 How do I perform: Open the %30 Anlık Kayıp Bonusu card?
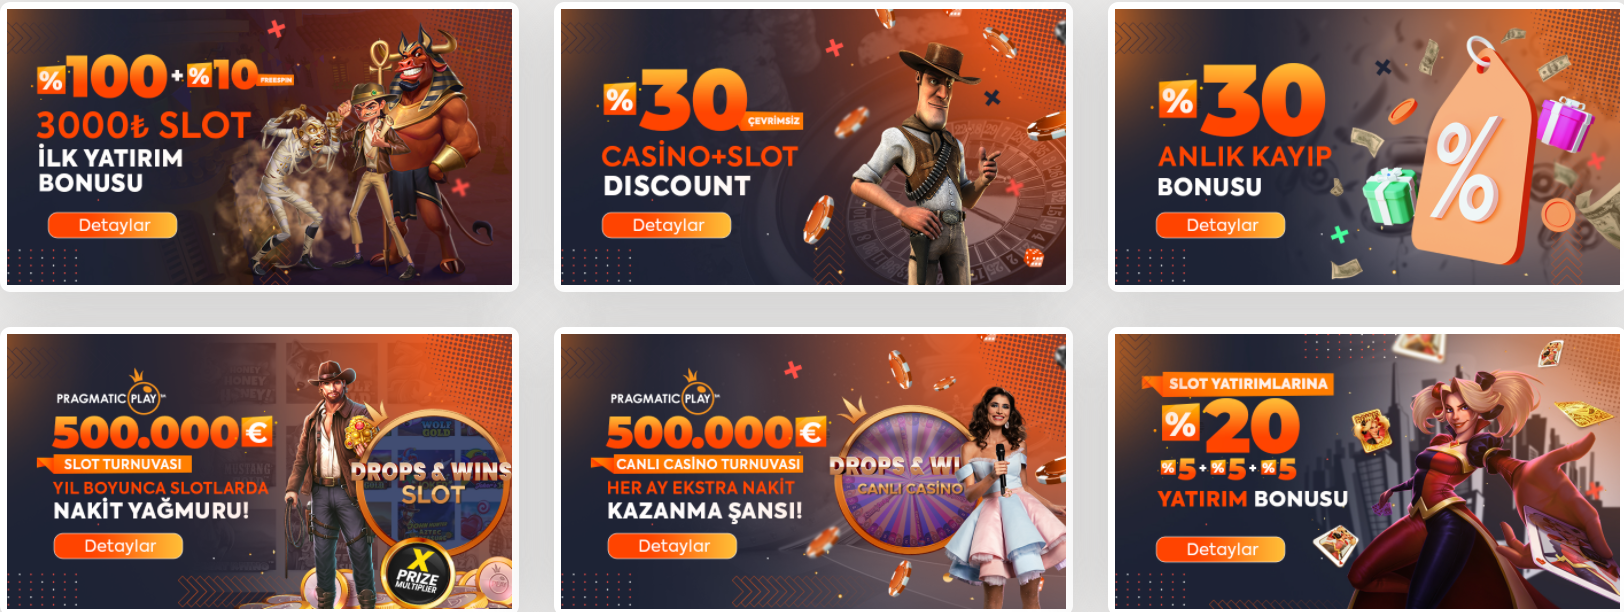click(1367, 147)
